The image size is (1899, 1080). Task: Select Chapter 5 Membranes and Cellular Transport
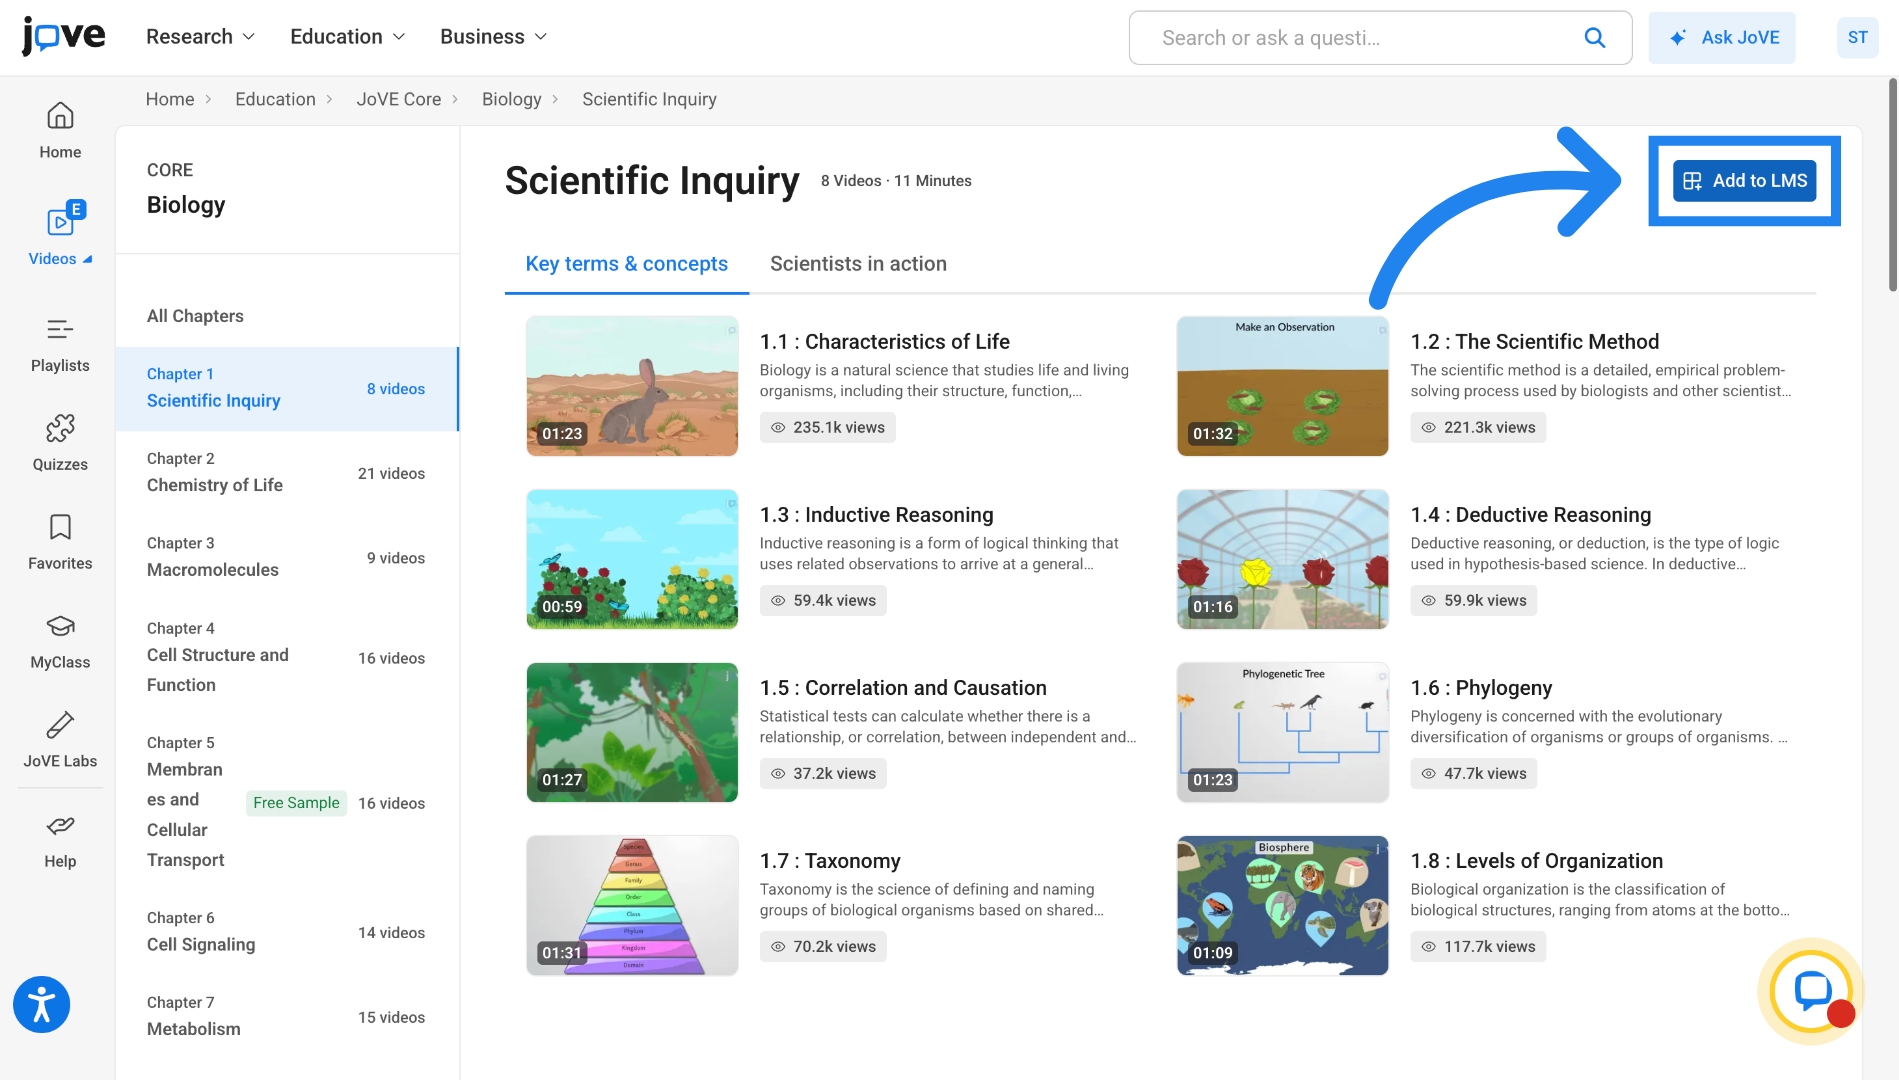point(287,803)
